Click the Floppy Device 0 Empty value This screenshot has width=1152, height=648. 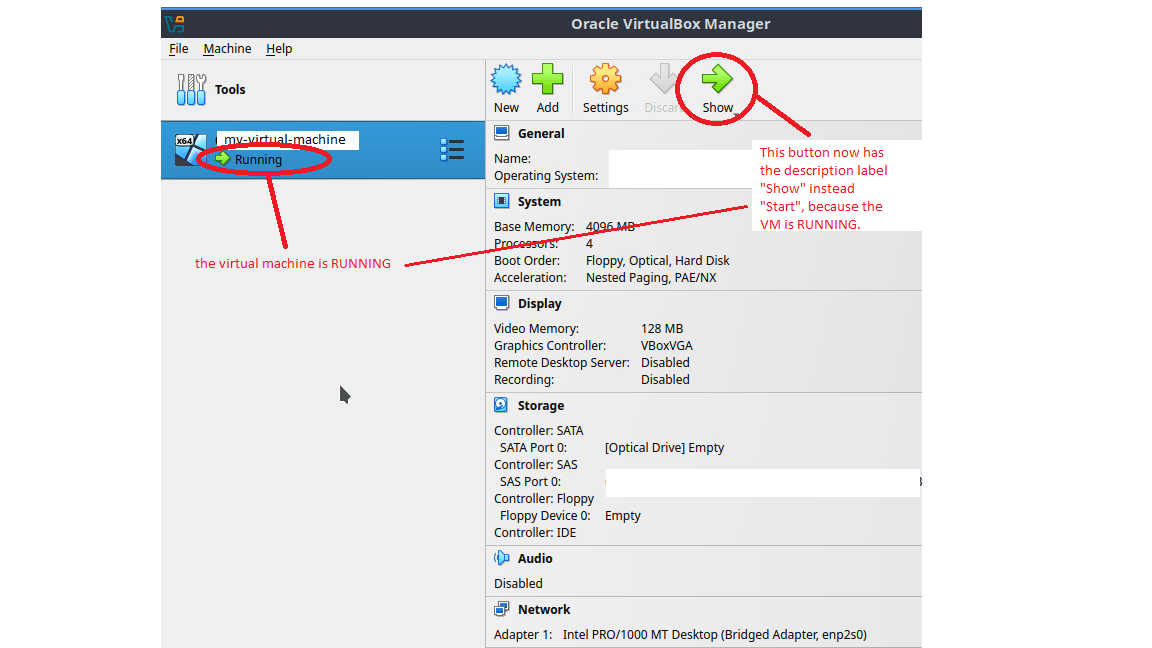(x=622, y=516)
